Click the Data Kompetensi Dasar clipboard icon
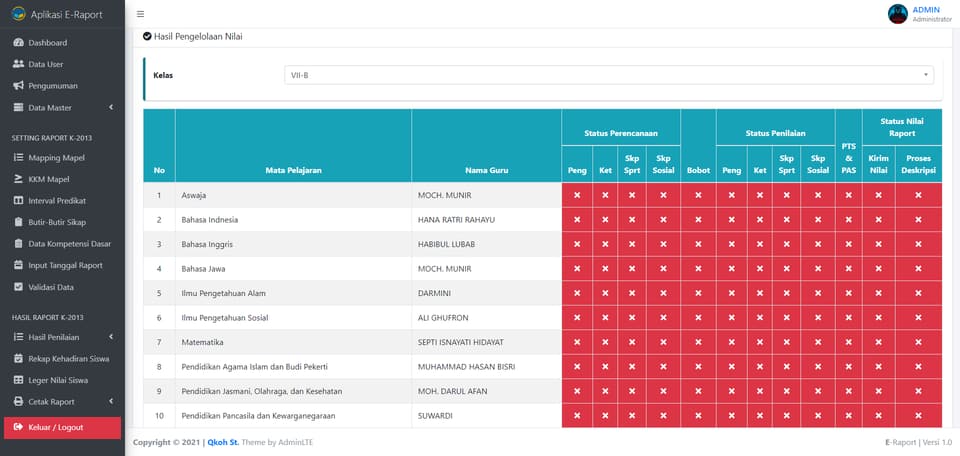 click(x=18, y=244)
